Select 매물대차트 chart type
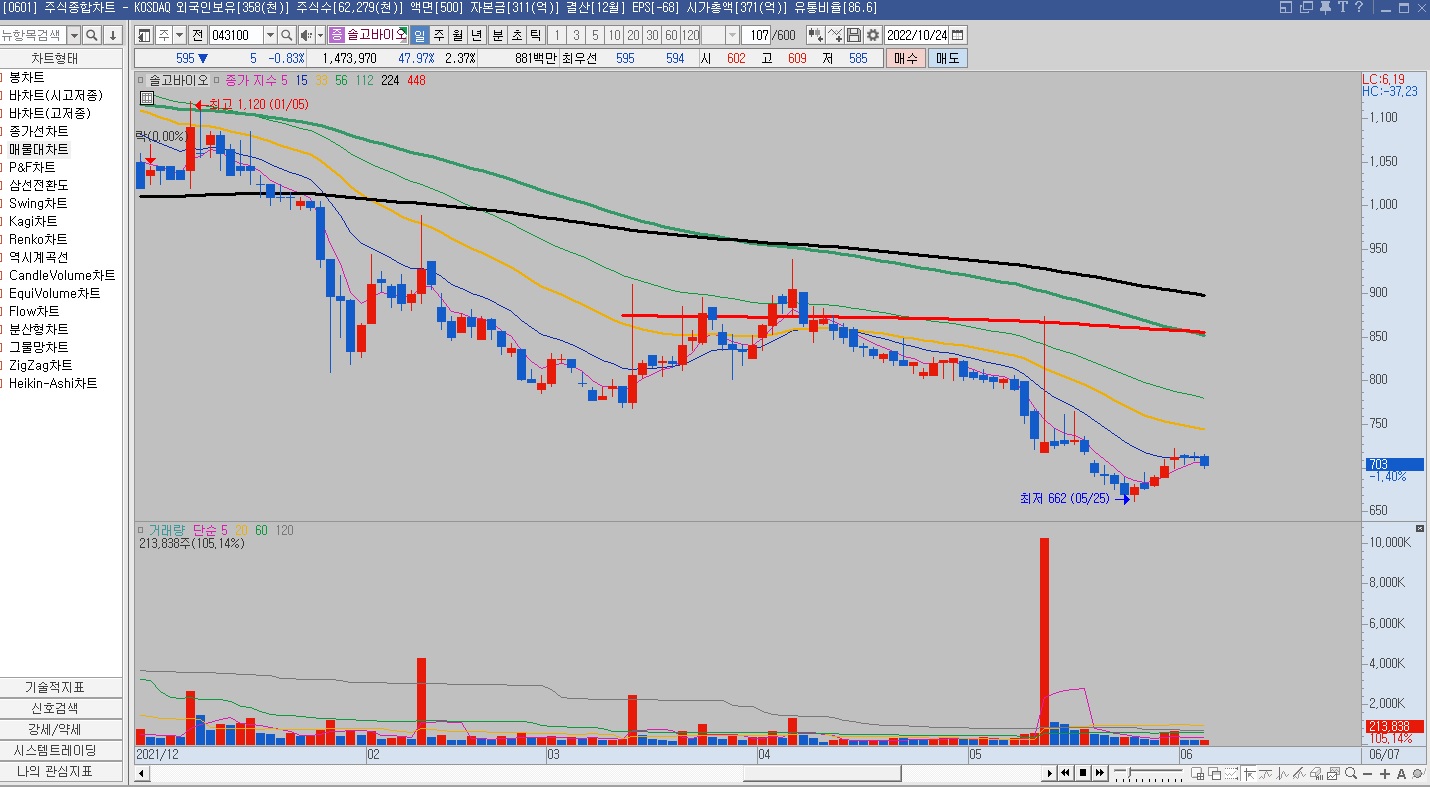The width and height of the screenshot is (1430, 787). pyautogui.click(x=39, y=149)
